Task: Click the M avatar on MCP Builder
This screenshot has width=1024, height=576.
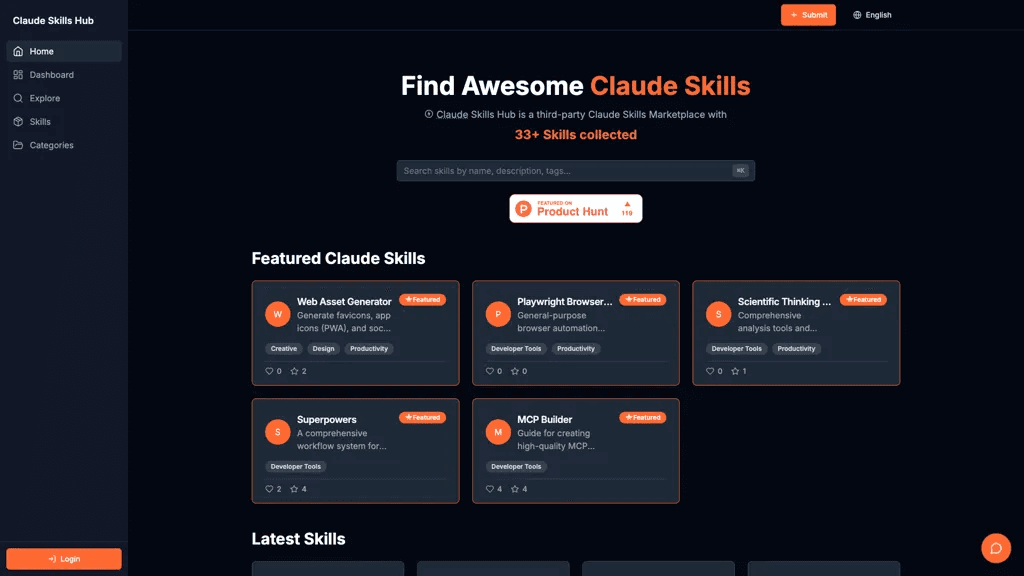Action: (498, 432)
